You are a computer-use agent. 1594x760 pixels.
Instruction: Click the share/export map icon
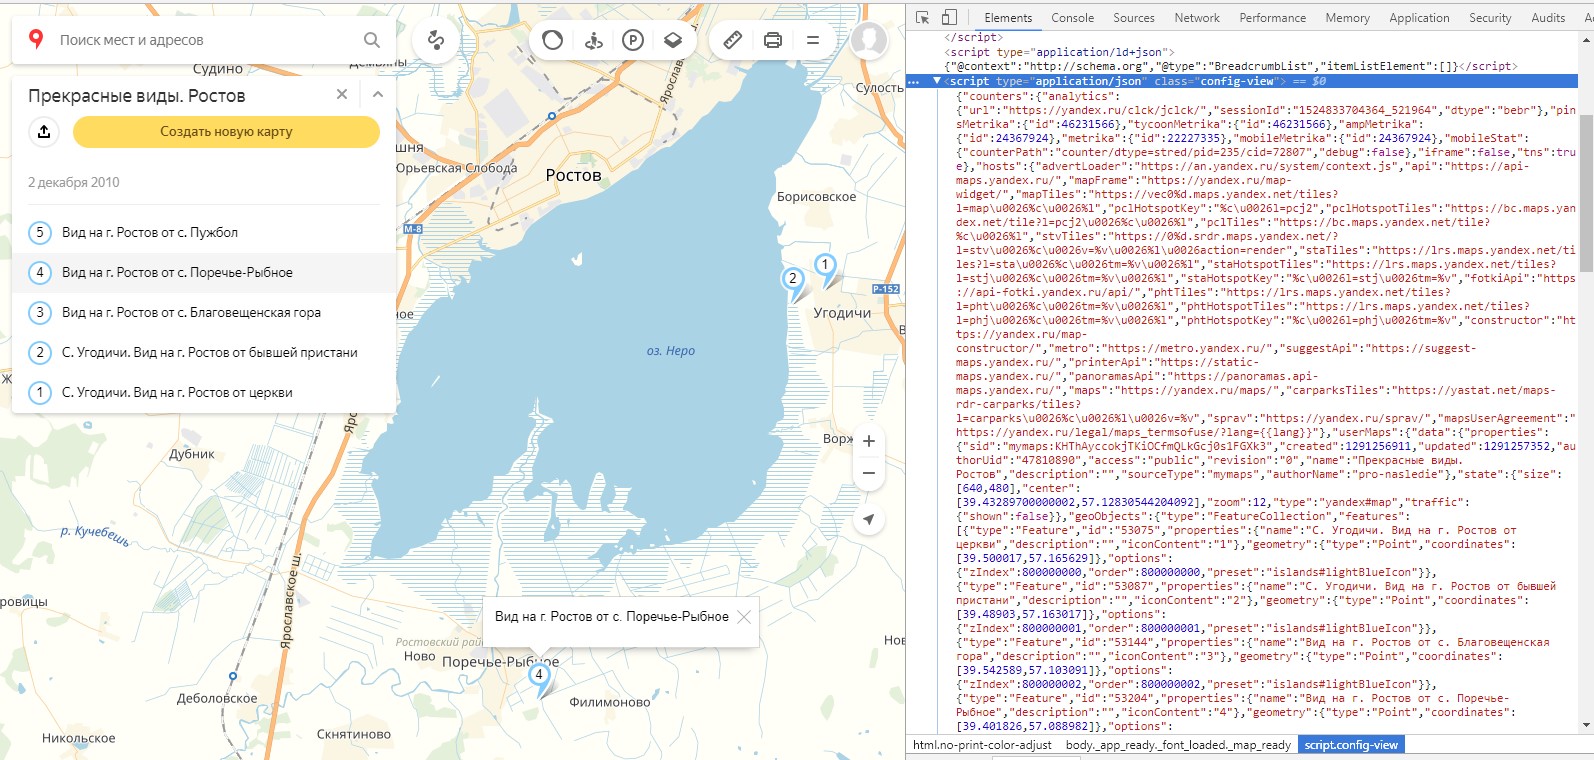[44, 131]
